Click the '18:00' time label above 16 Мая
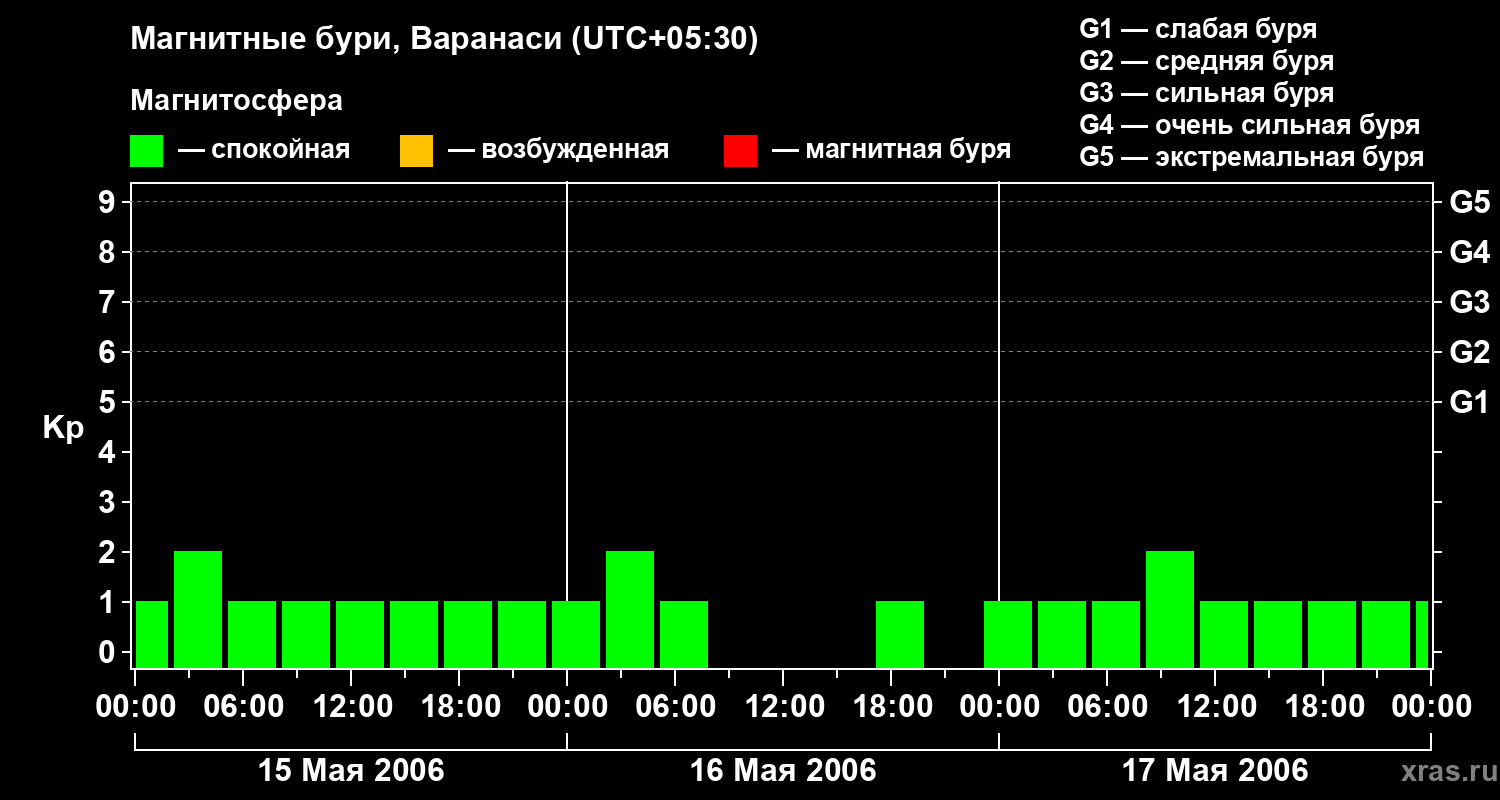 891,707
